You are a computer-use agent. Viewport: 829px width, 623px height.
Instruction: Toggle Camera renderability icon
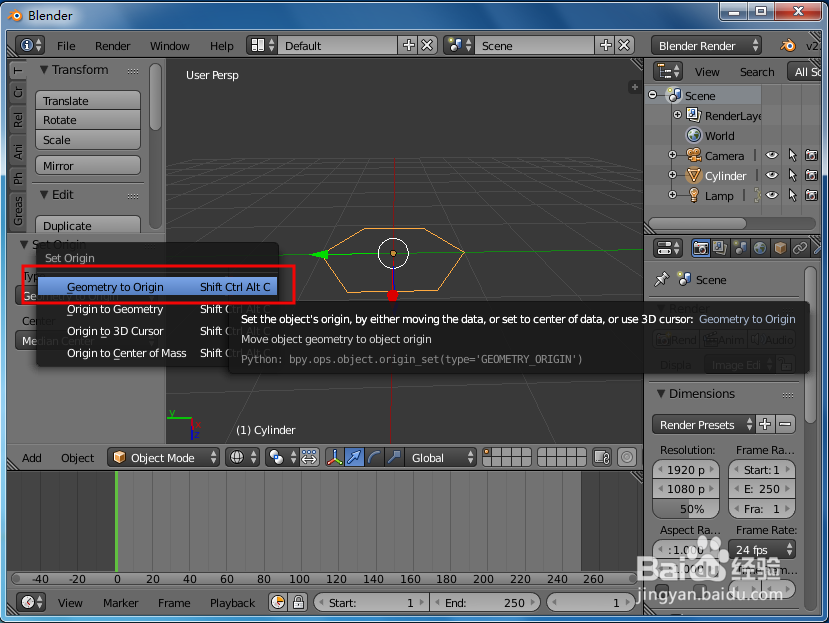click(812, 155)
